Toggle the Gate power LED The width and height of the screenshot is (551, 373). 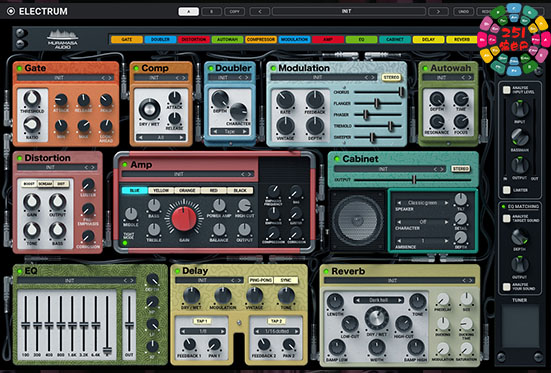pyautogui.click(x=19, y=68)
